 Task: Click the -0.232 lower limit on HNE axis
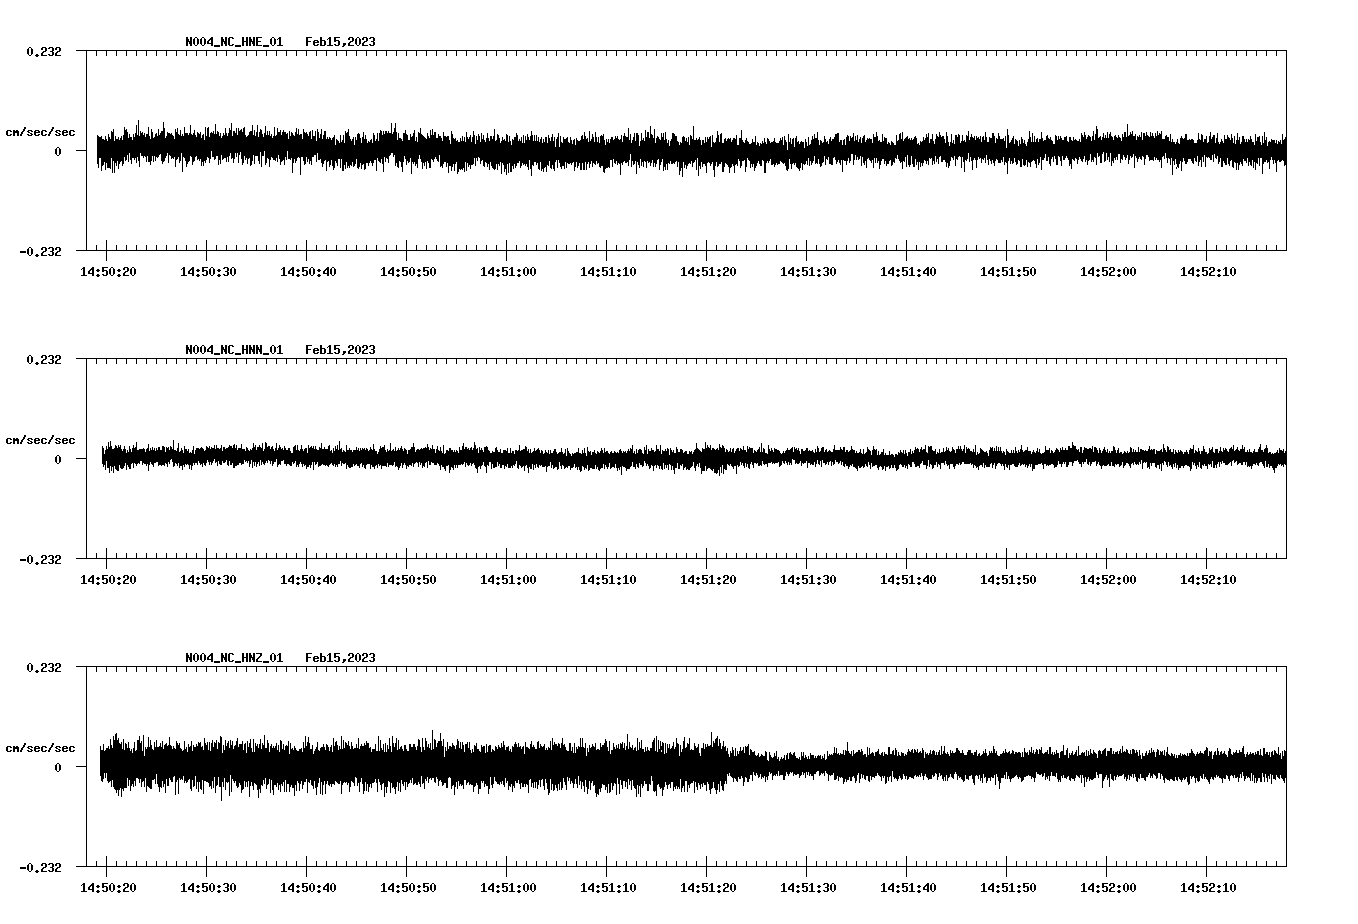pos(39,252)
